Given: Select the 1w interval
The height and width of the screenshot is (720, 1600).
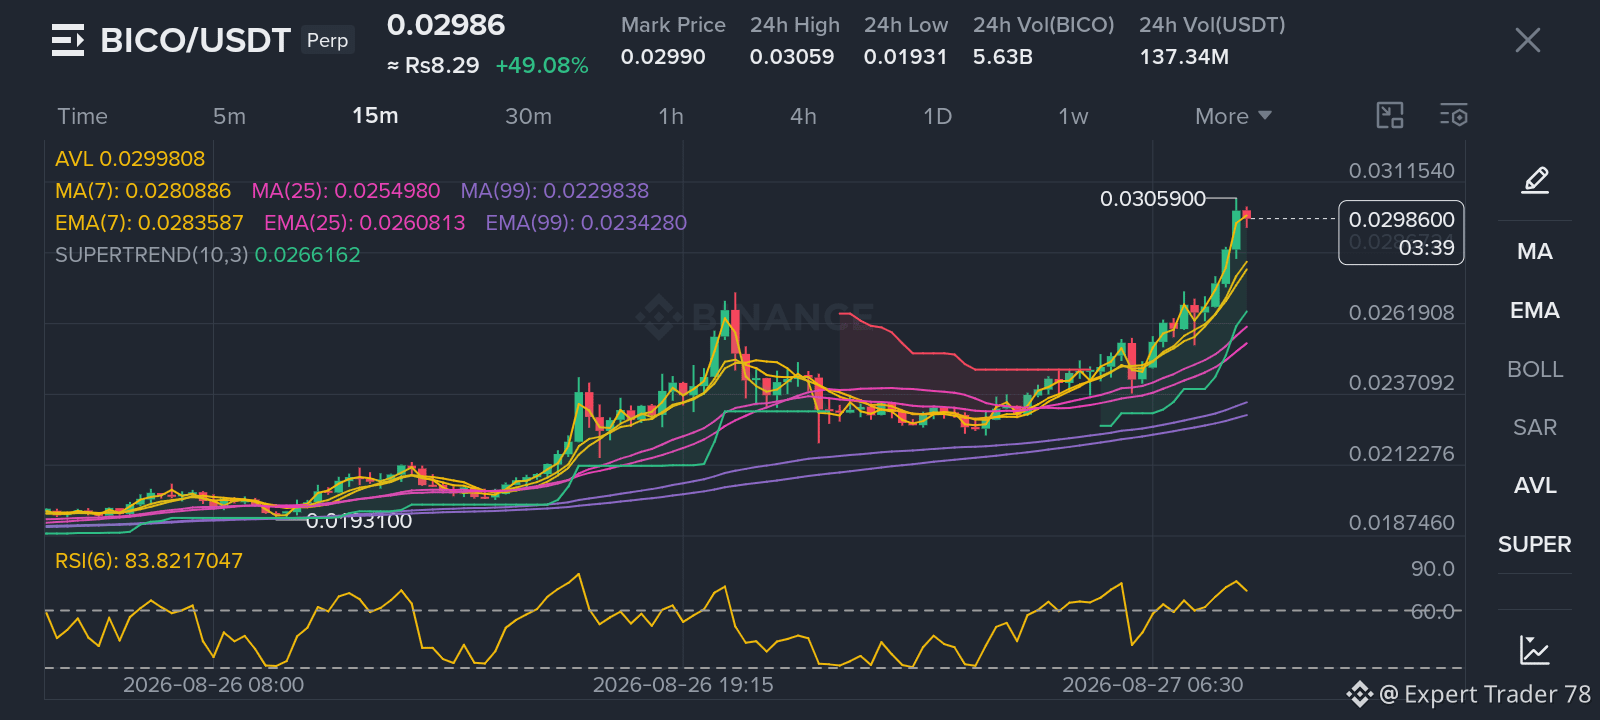Looking at the screenshot, I should 1073,116.
